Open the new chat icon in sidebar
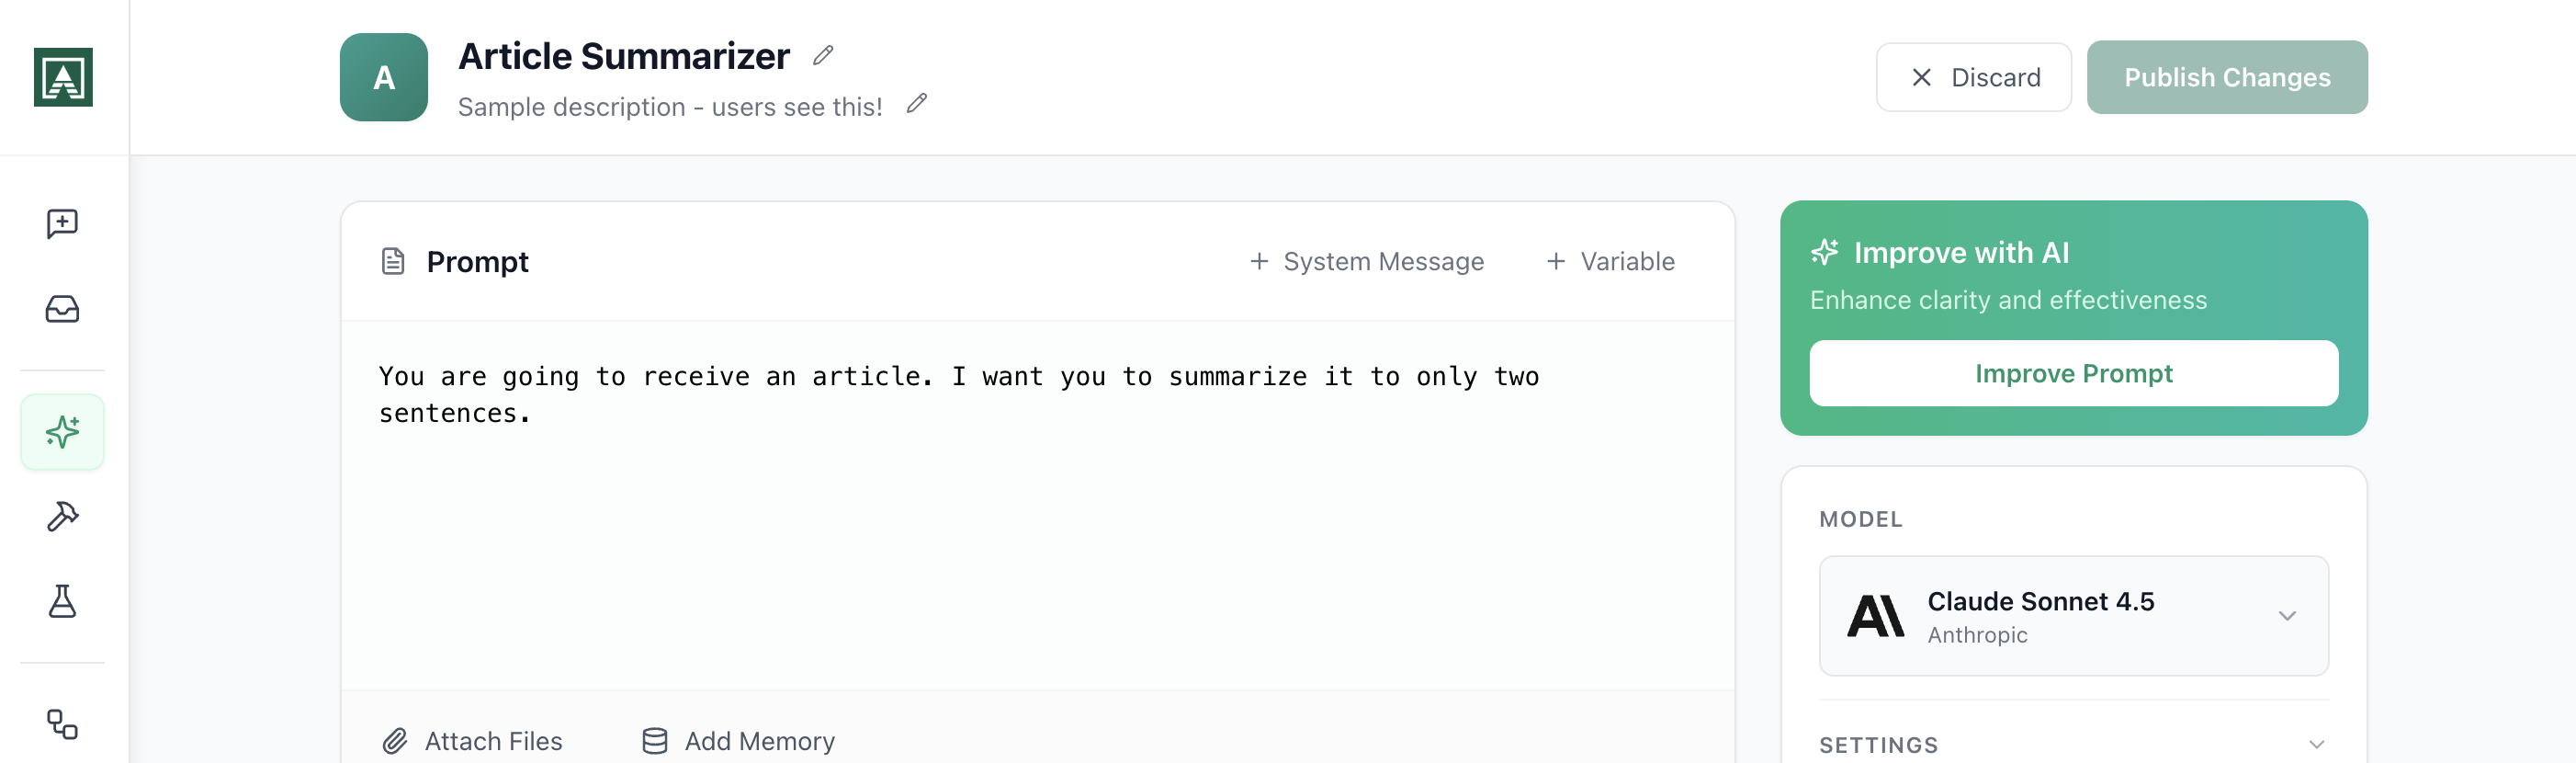Viewport: 2576px width, 763px height. [x=62, y=222]
